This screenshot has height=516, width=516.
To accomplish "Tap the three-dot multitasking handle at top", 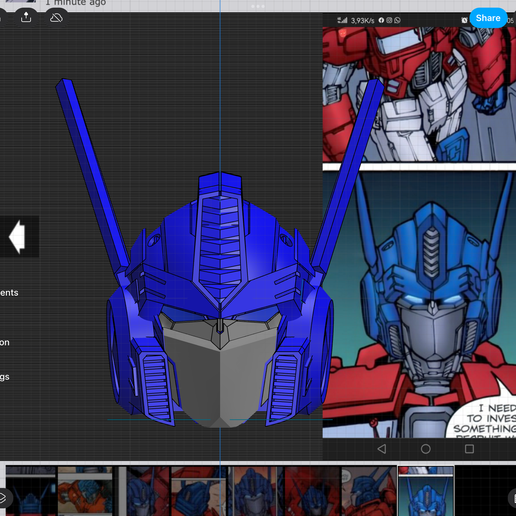I will 258,6.
